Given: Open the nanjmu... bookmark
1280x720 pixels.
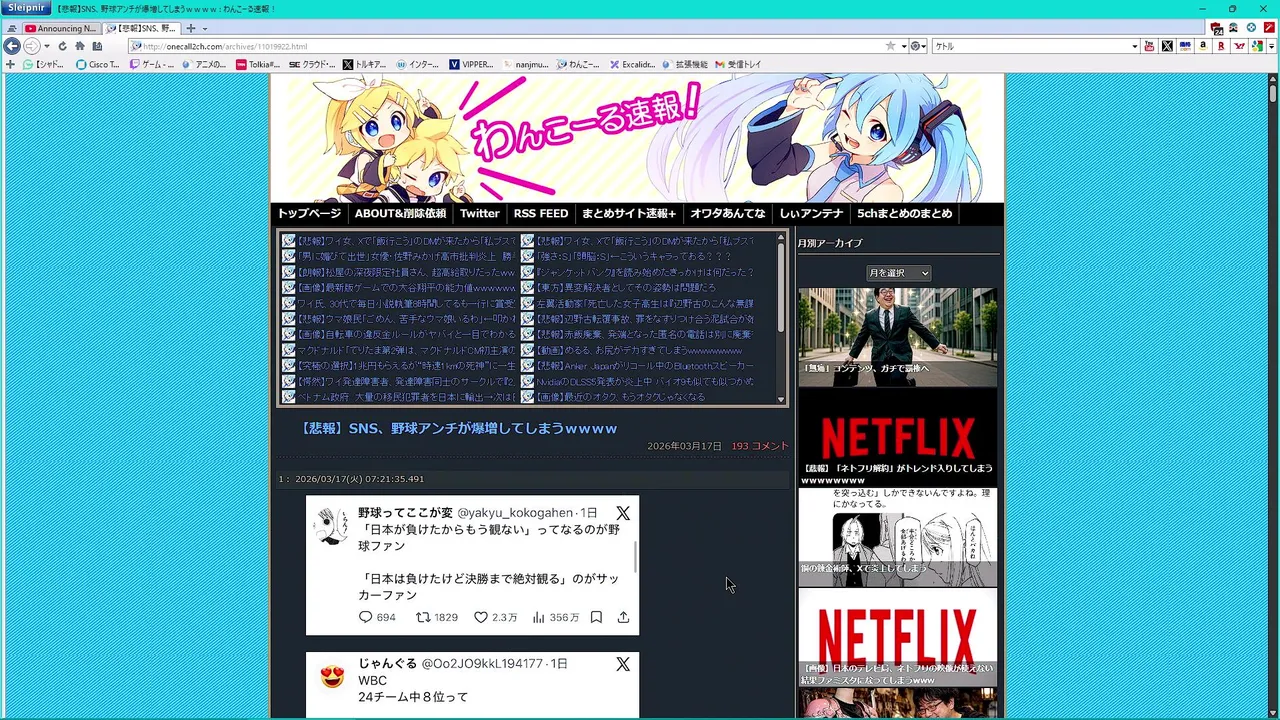Looking at the screenshot, I should coord(526,64).
